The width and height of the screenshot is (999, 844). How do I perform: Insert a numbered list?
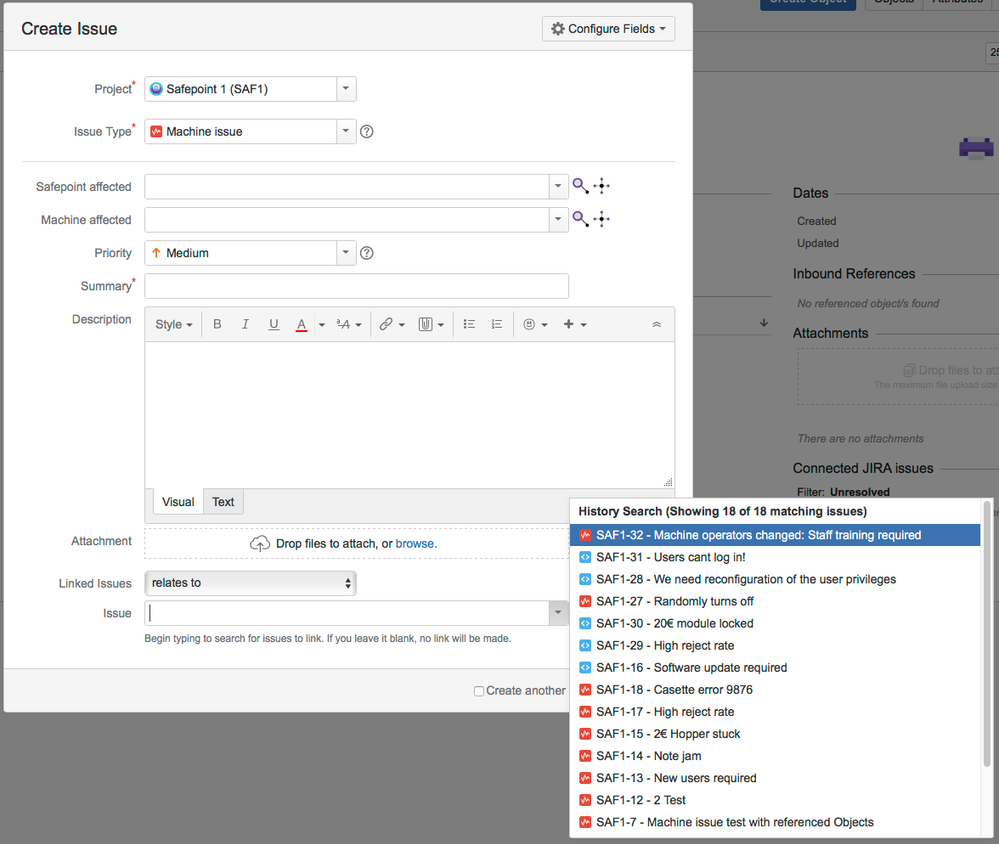click(x=497, y=324)
